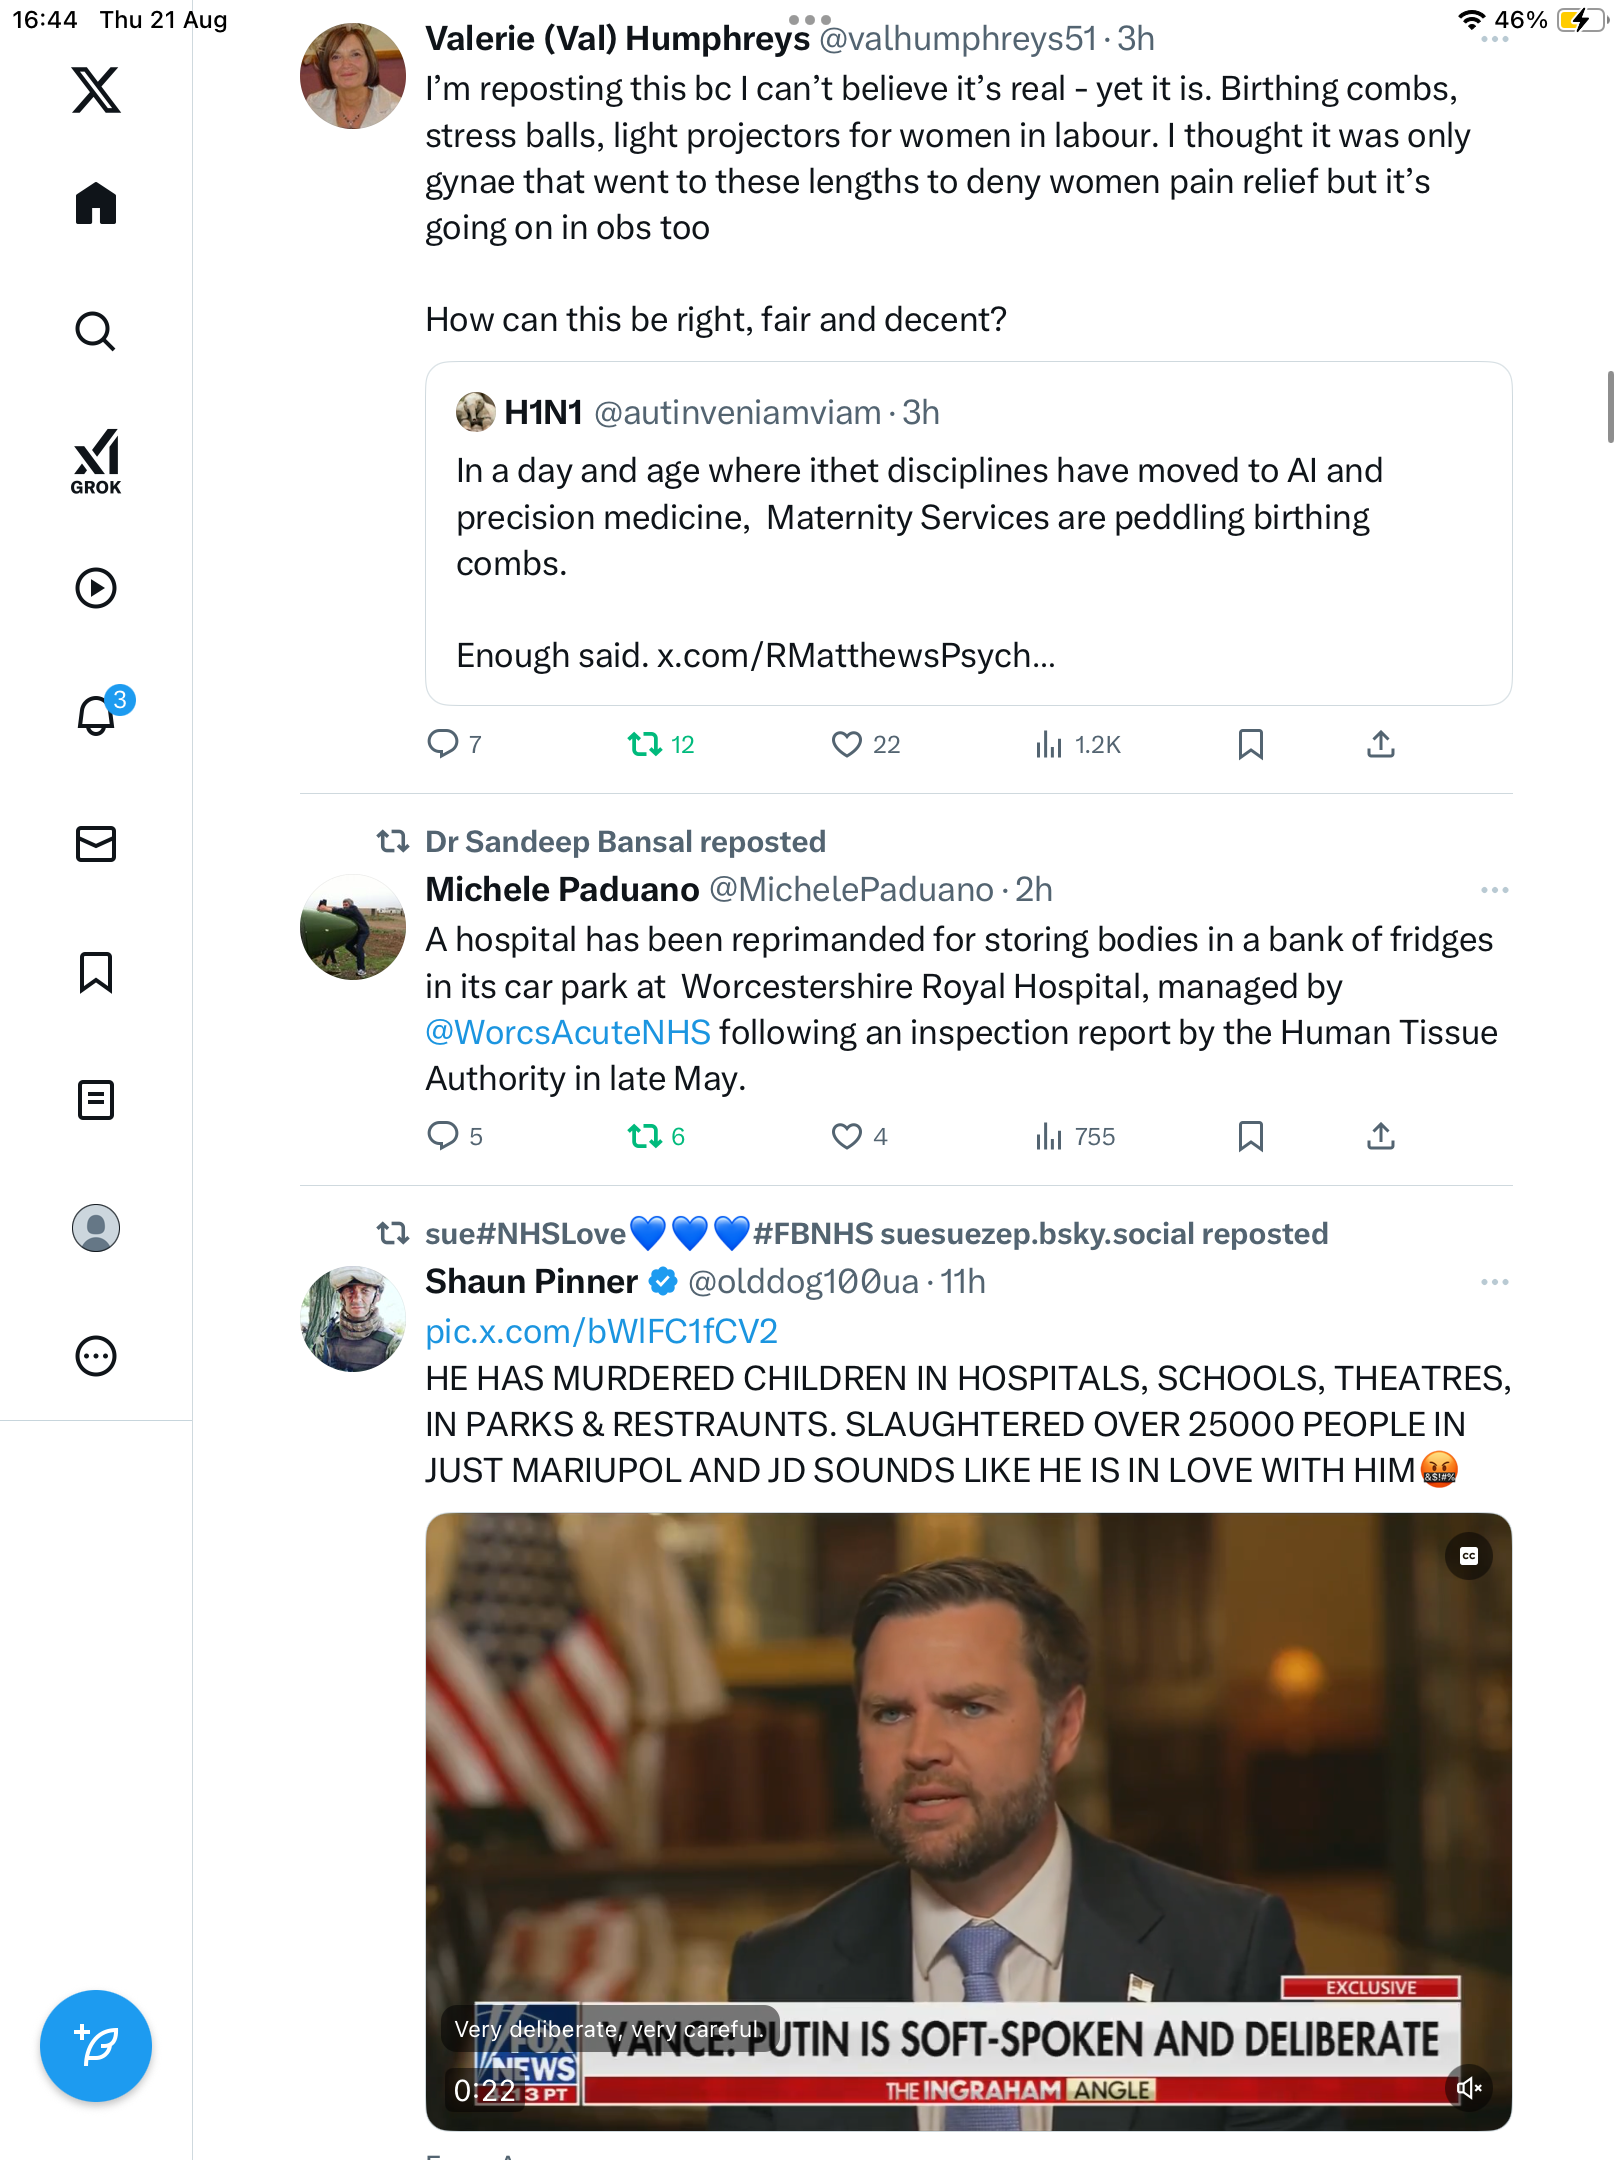The height and width of the screenshot is (2160, 1620).
Task: Open the Grok sidebar icon
Action: pyautogui.click(x=96, y=461)
